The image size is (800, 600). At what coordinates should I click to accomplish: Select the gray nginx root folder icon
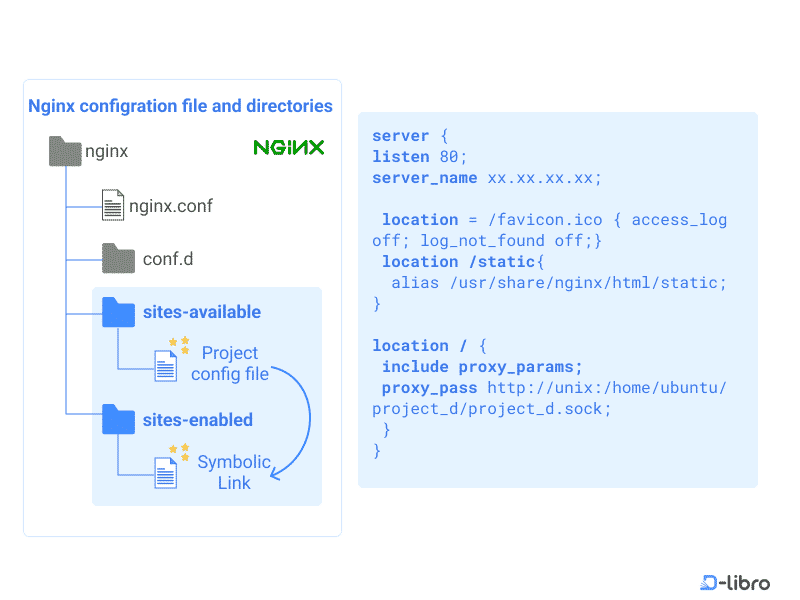64,150
